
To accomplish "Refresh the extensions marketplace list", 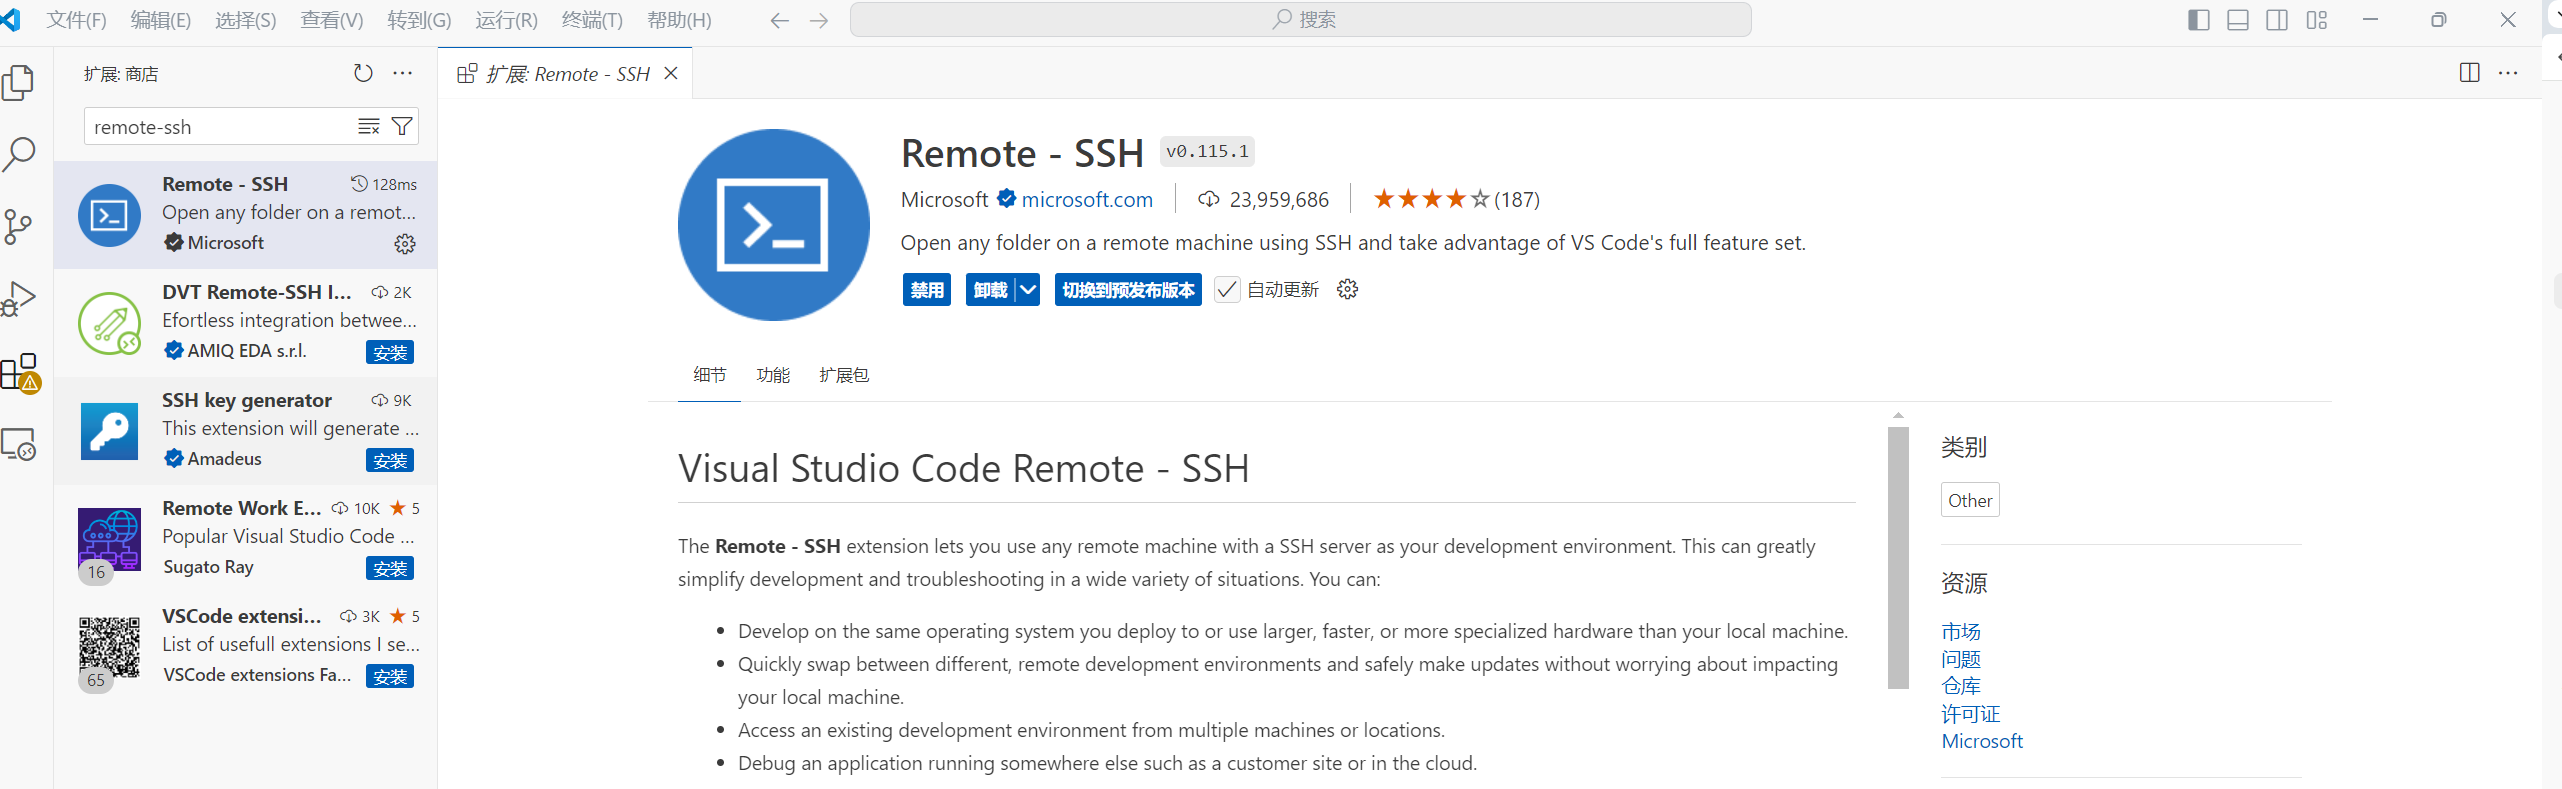I will point(363,73).
